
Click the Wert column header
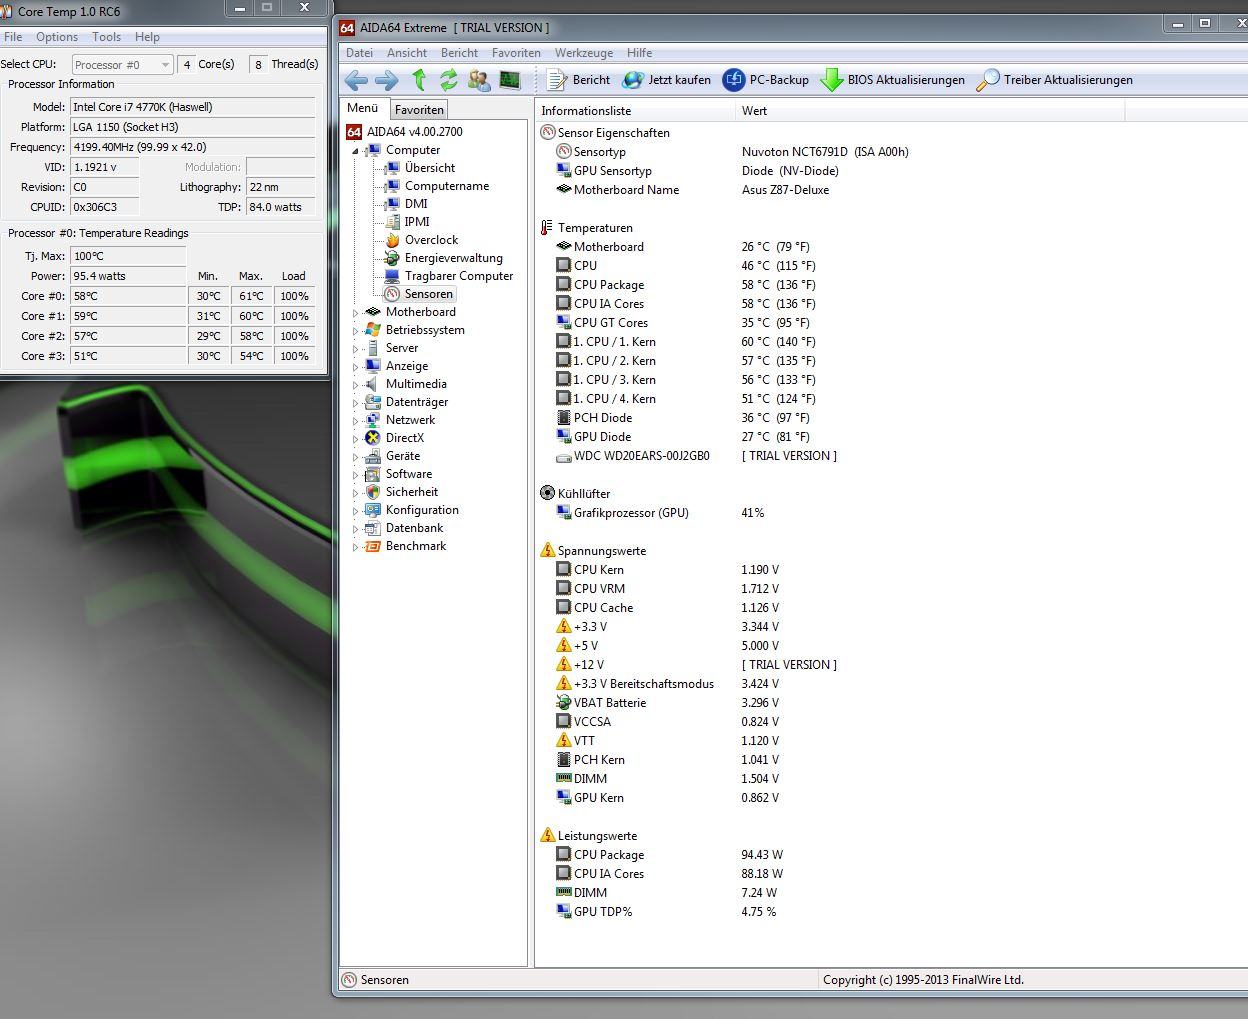[930, 111]
